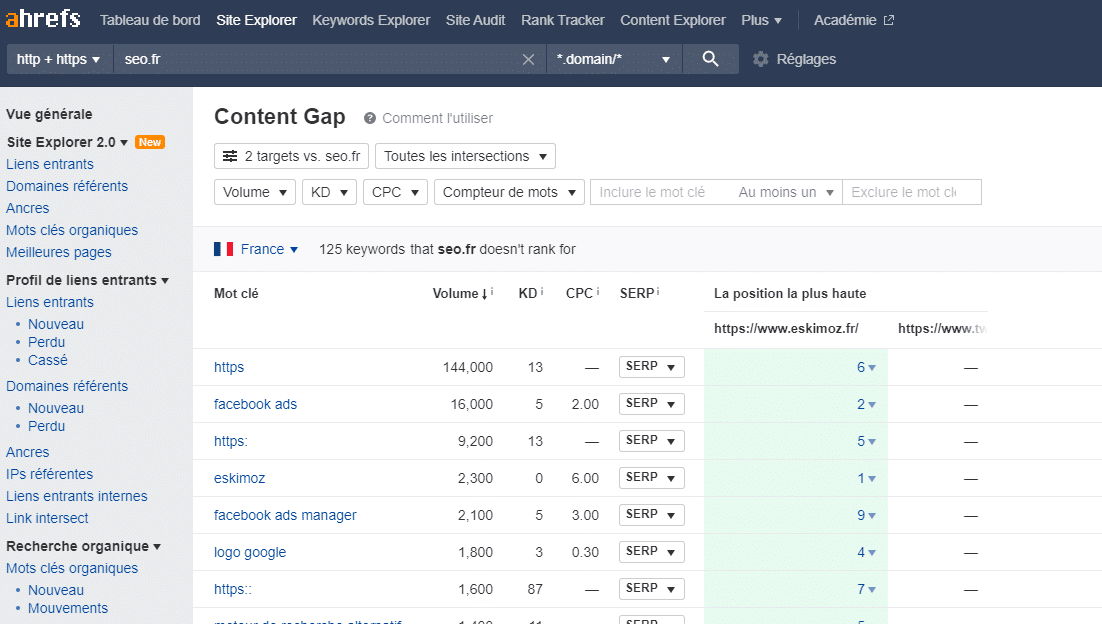1102x624 pixels.
Task: Open Réglages via the gear icon
Action: pos(761,59)
